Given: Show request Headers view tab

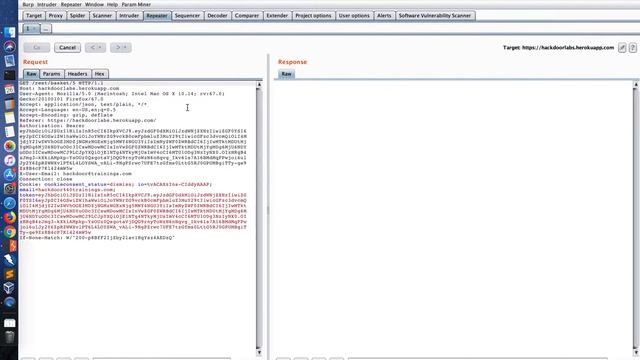Looking at the screenshot, I should tap(77, 74).
